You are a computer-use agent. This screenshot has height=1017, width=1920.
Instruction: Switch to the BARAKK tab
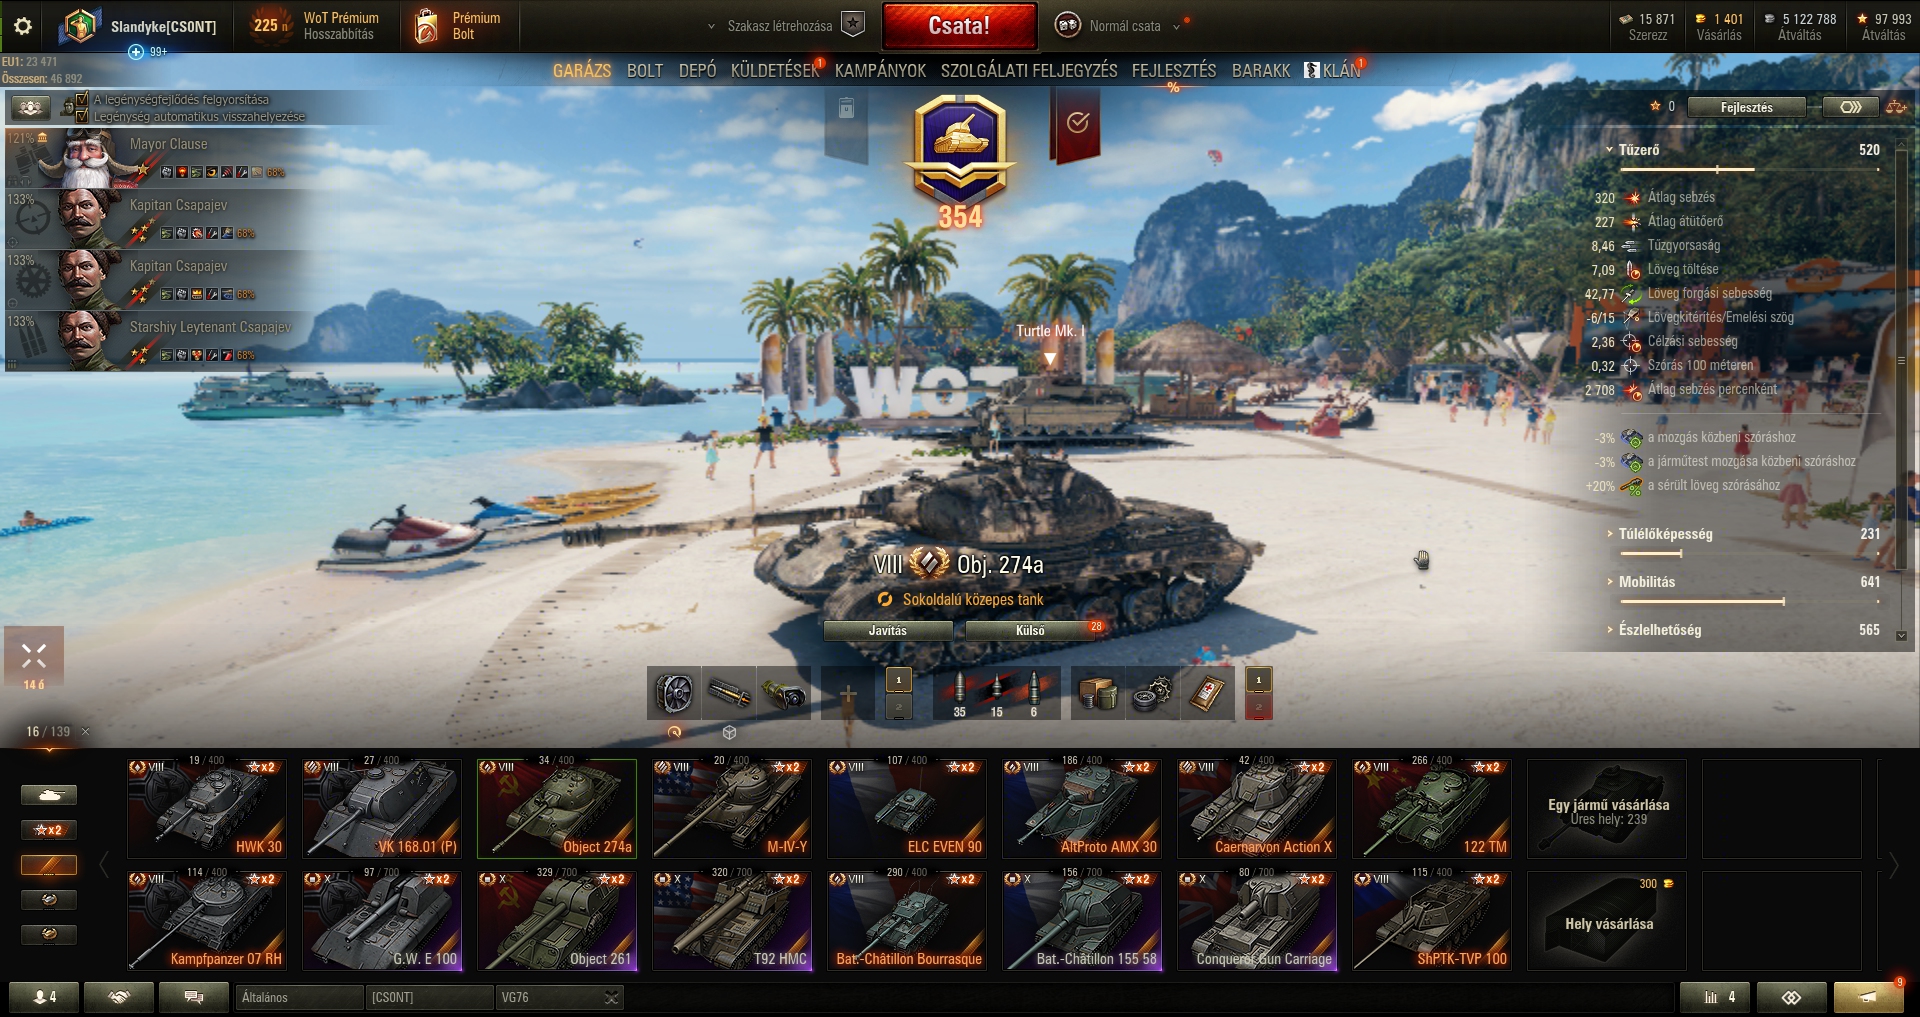point(1261,70)
